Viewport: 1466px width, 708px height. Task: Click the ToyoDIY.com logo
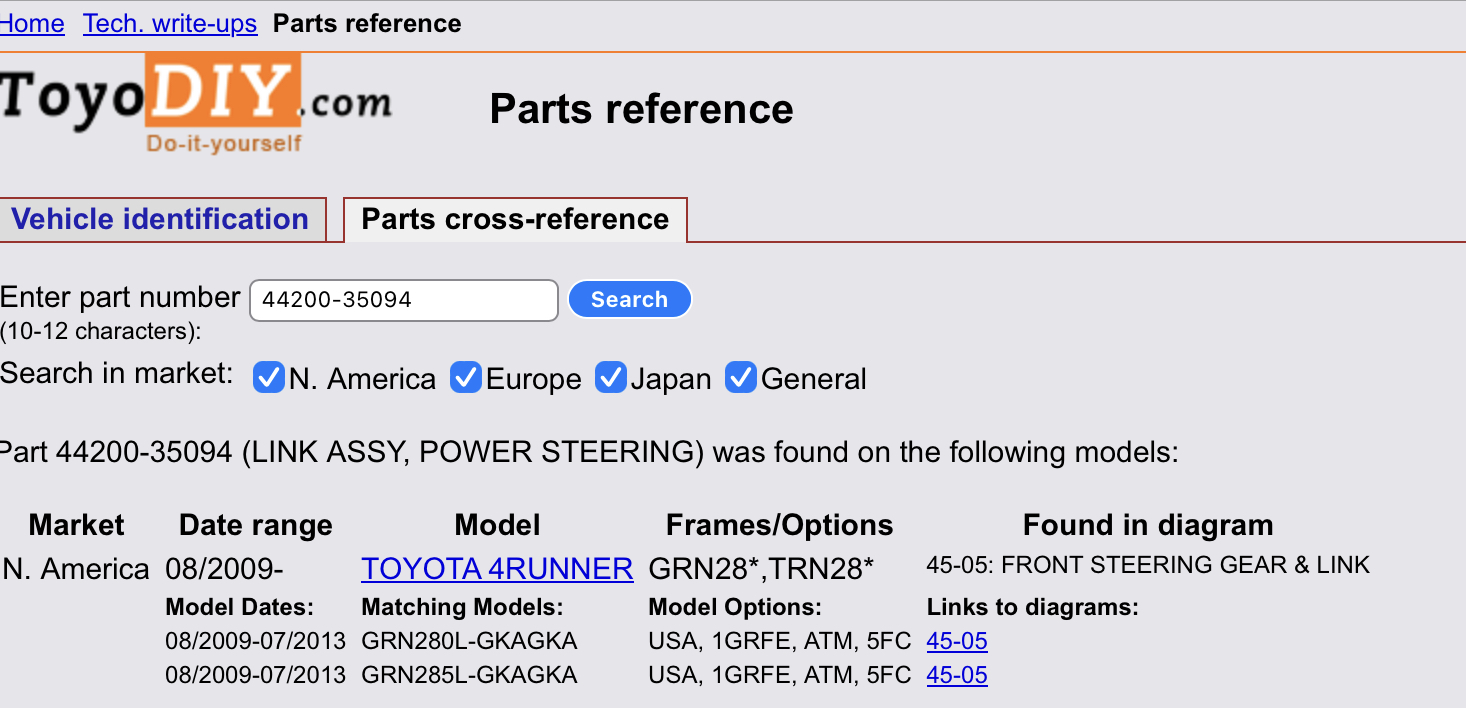(195, 104)
